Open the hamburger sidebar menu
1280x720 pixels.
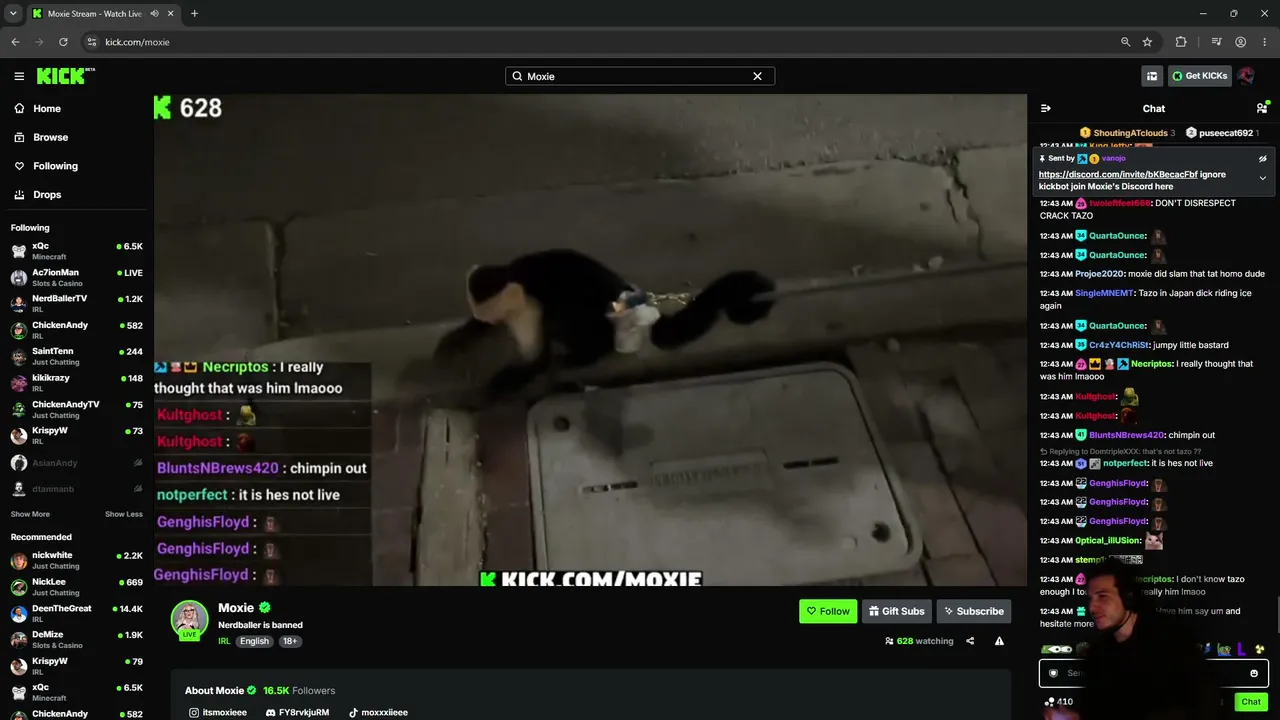click(19, 76)
